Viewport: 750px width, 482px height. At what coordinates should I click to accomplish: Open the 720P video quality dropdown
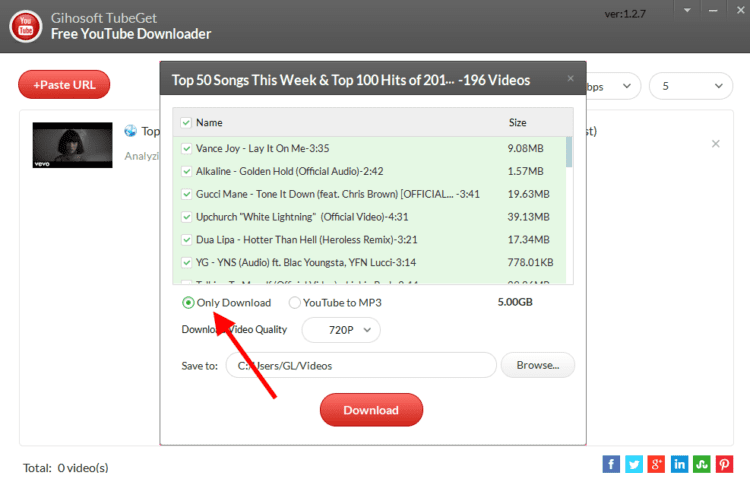[341, 330]
